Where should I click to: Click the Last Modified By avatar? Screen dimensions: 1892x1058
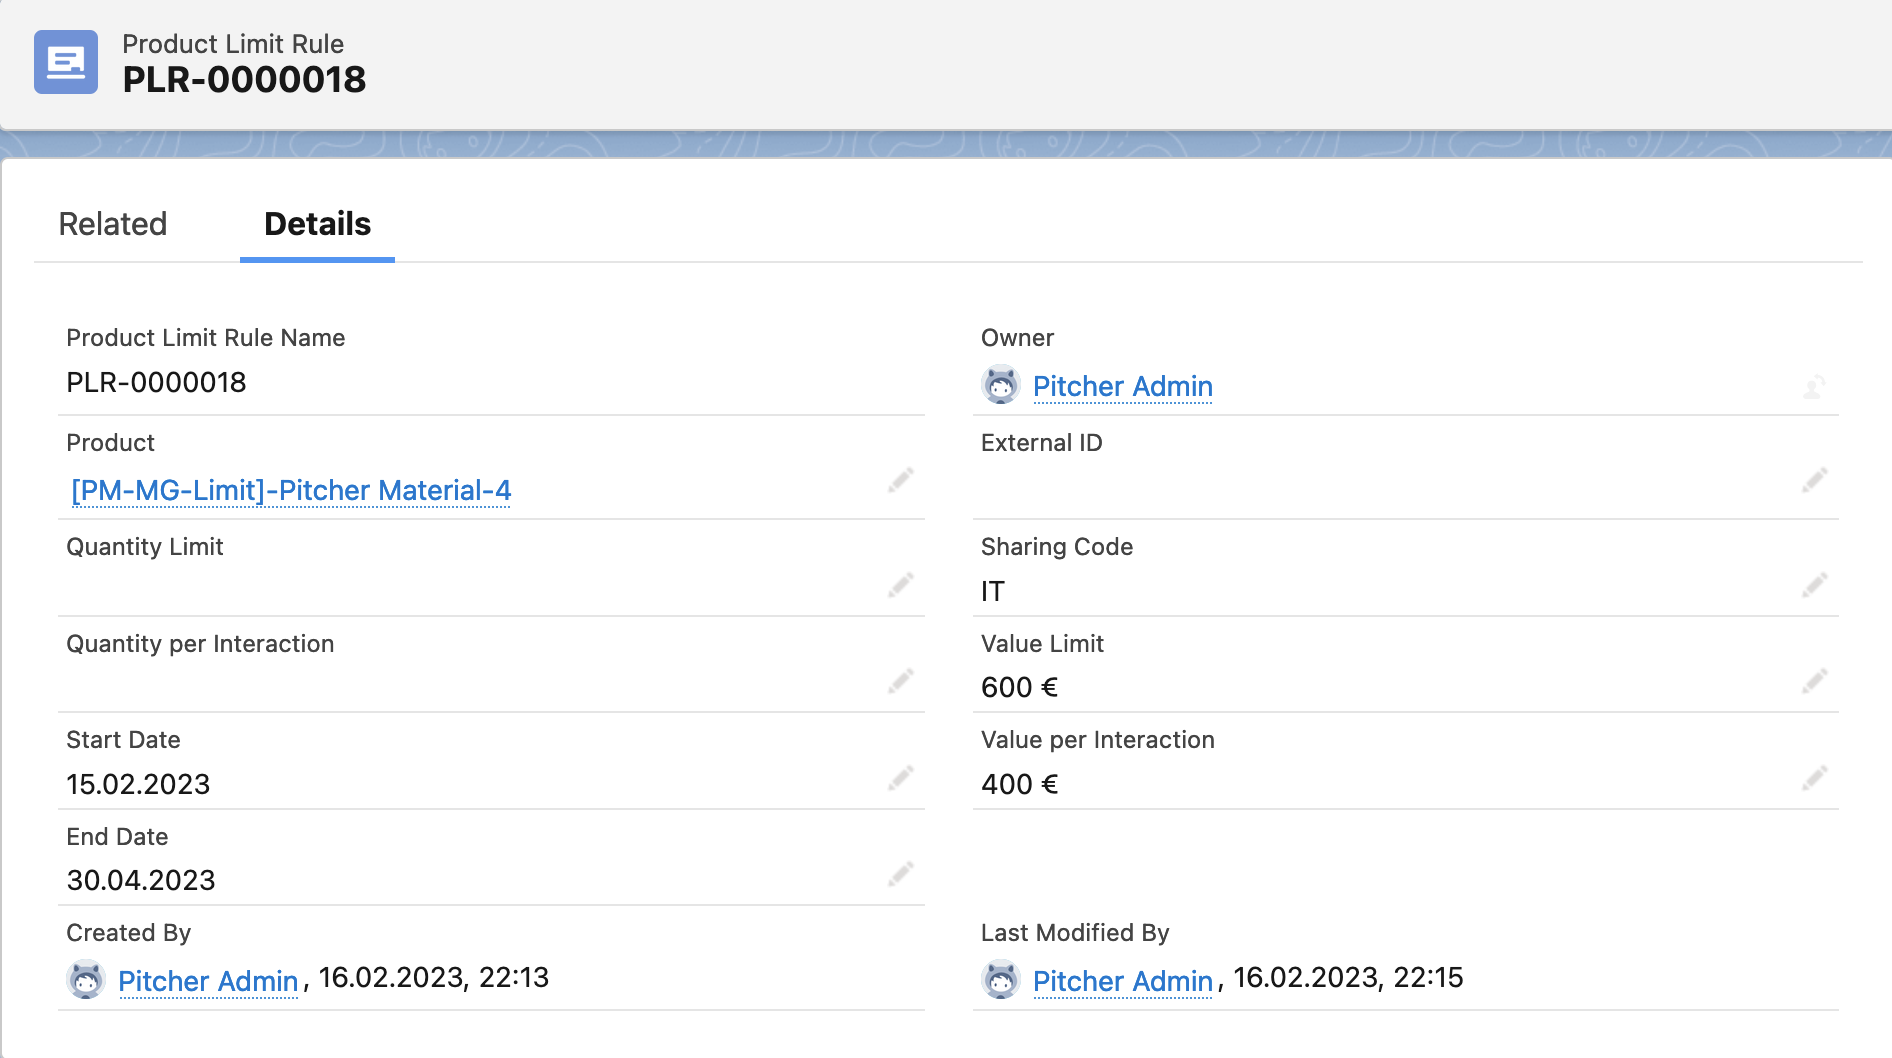pyautogui.click(x=1000, y=980)
